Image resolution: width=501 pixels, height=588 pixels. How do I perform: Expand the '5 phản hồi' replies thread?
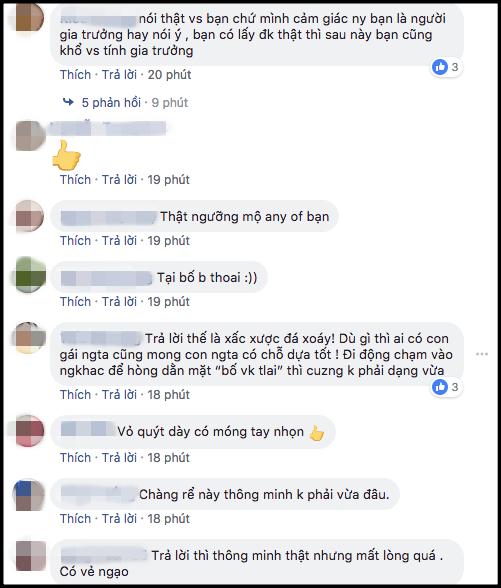pyautogui.click(x=111, y=102)
